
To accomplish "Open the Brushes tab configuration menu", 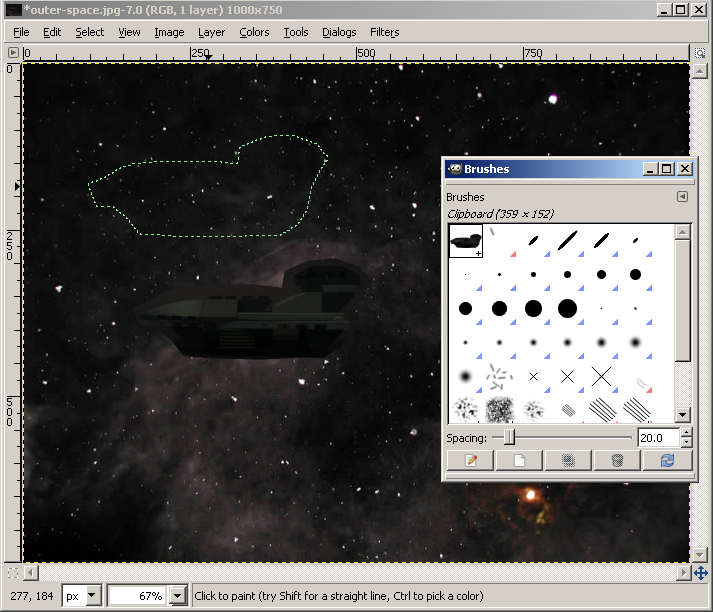I will (682, 196).
